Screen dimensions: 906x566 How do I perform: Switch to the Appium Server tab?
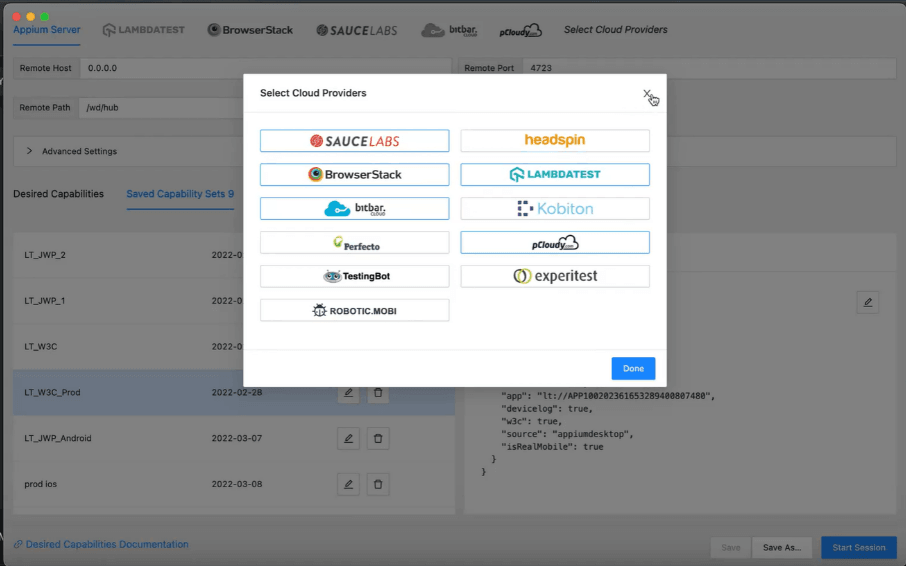pos(46,29)
